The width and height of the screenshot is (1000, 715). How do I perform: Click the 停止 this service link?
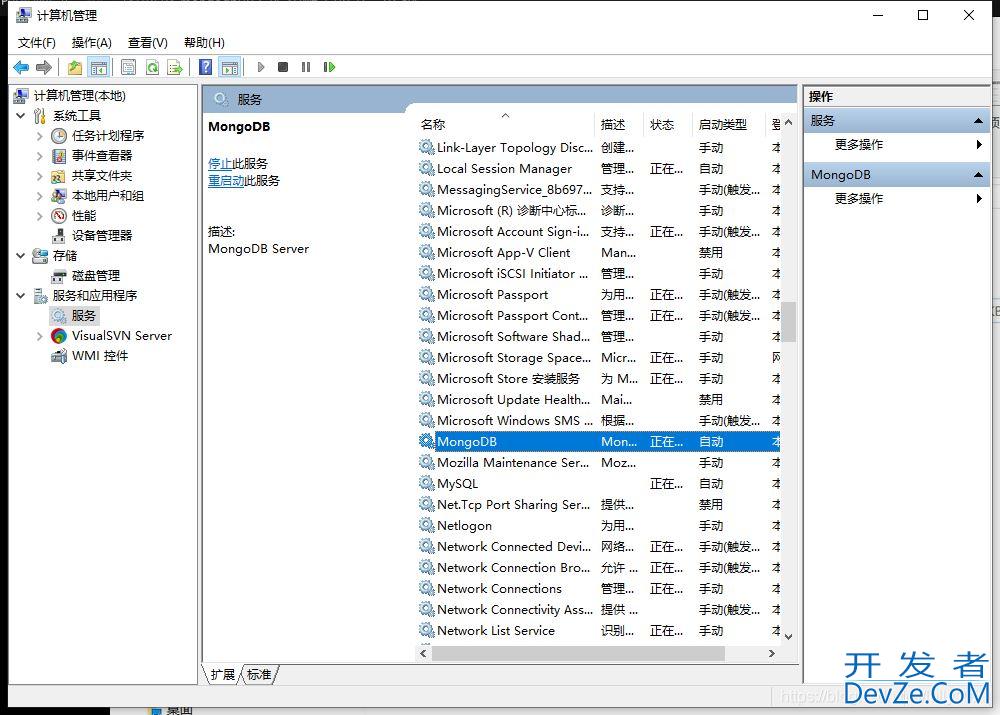(220, 164)
